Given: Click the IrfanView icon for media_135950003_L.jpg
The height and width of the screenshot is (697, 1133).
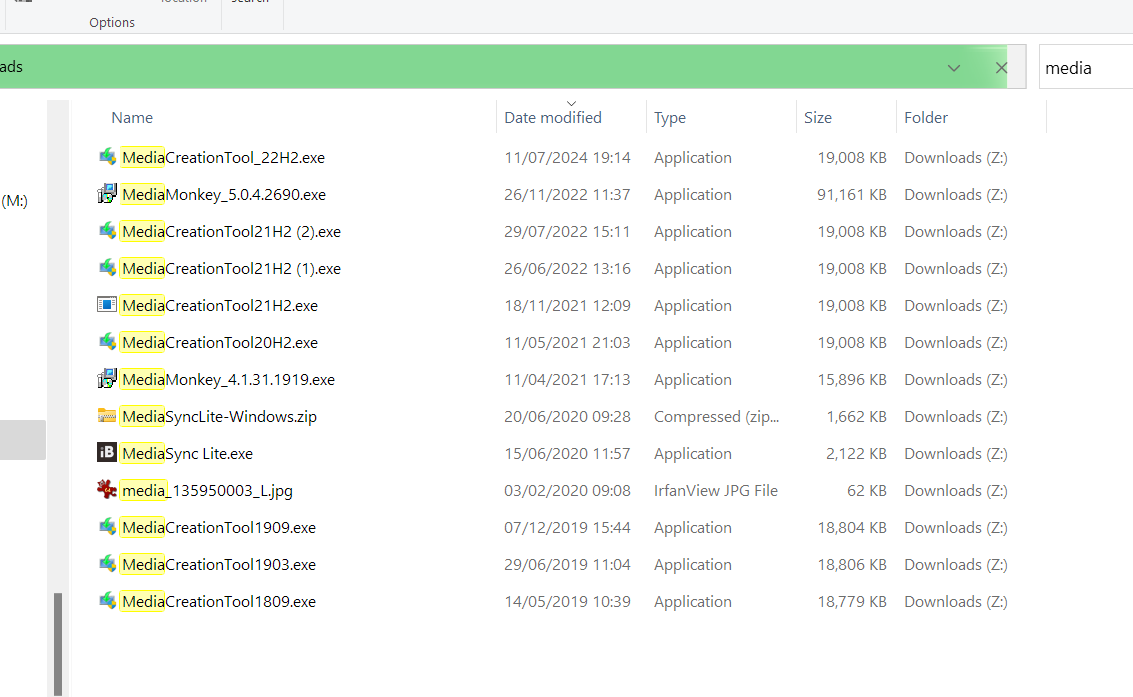Looking at the screenshot, I should tap(107, 490).
